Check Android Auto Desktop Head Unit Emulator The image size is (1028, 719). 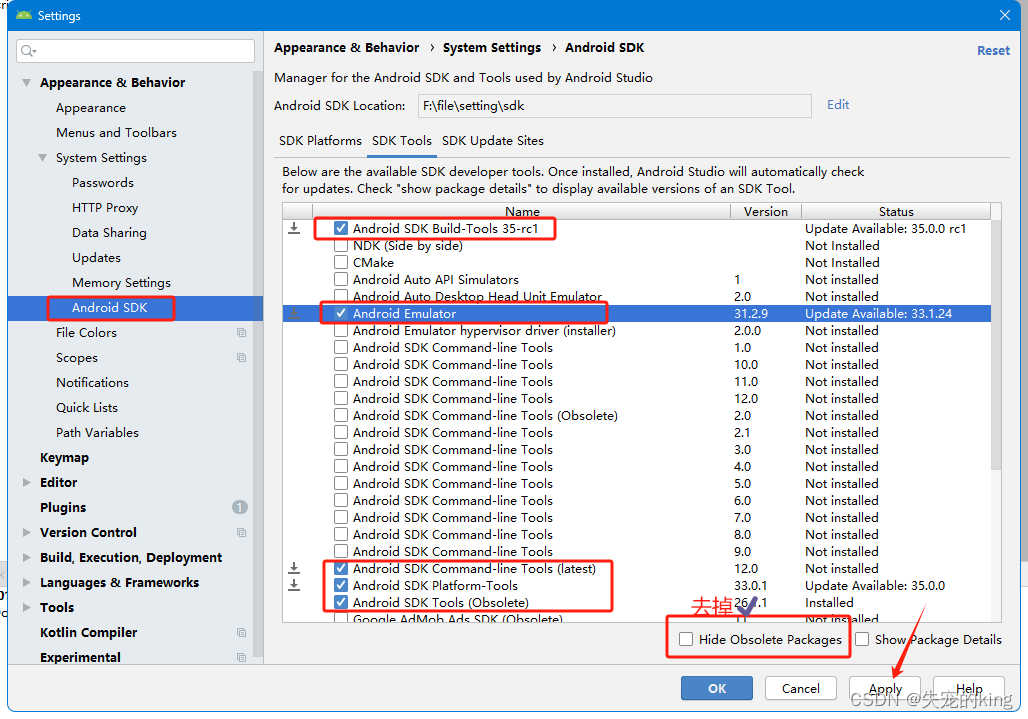tap(341, 296)
